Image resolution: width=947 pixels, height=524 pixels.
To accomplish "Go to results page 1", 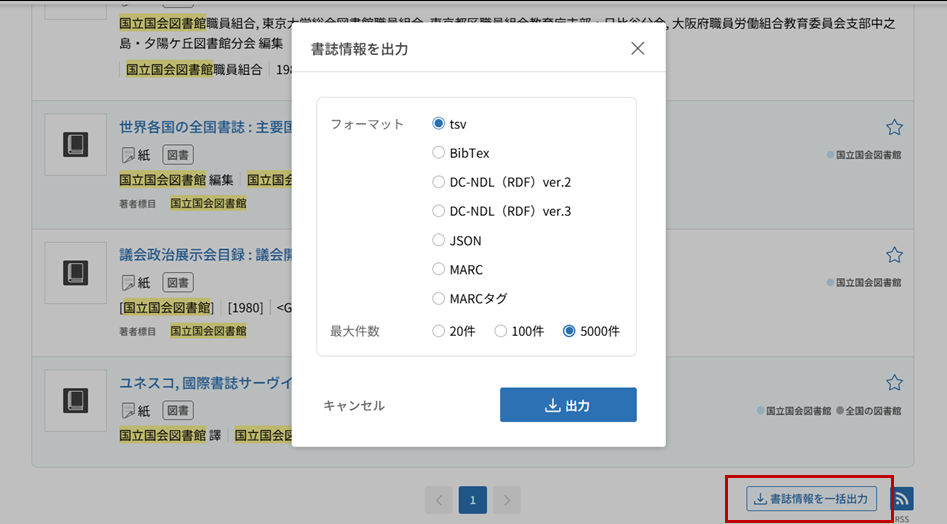I will tap(473, 500).
